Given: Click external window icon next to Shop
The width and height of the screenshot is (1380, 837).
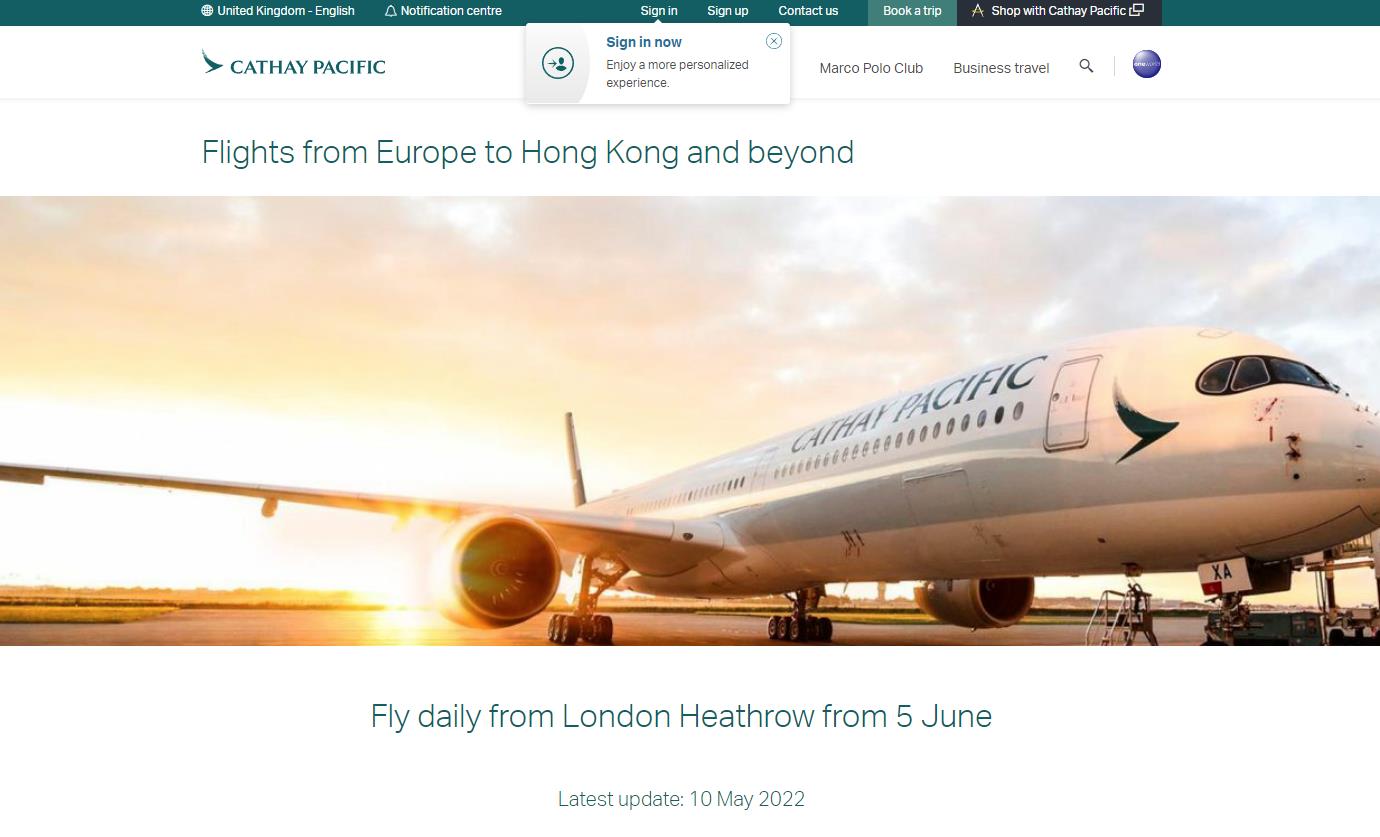Looking at the screenshot, I should pyautogui.click(x=1137, y=11).
